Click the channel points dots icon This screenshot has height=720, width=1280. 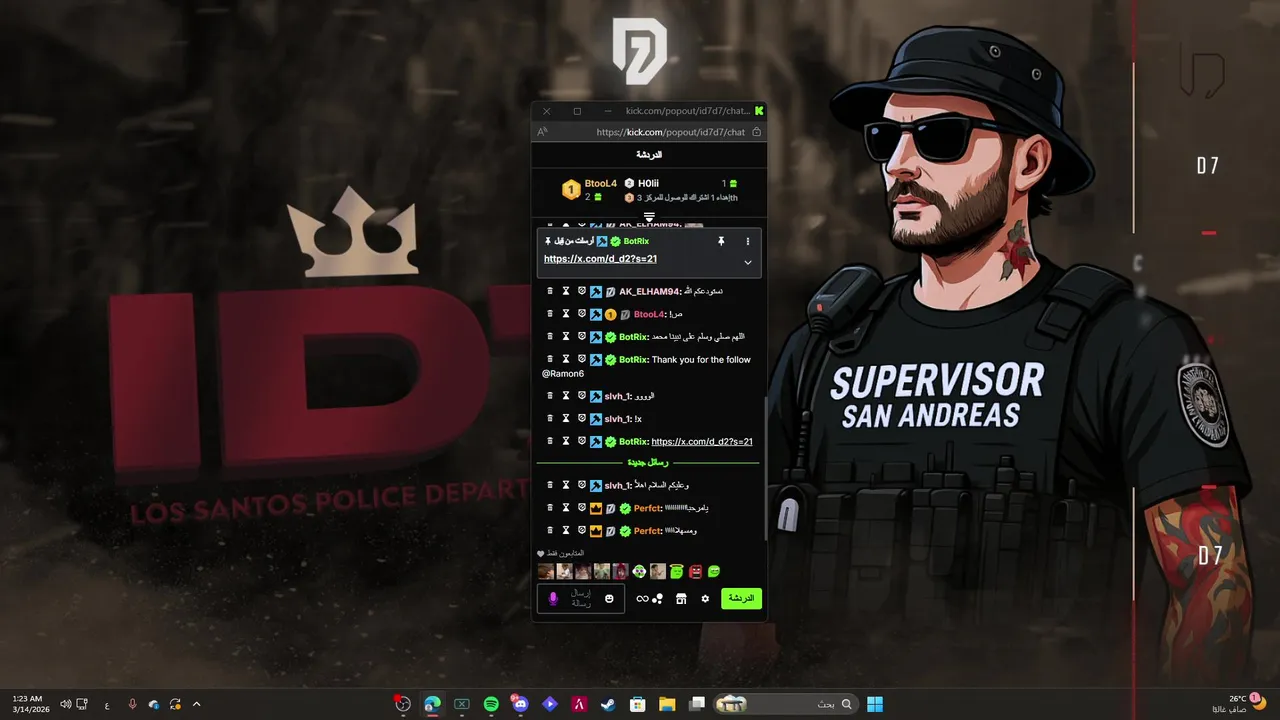657,598
